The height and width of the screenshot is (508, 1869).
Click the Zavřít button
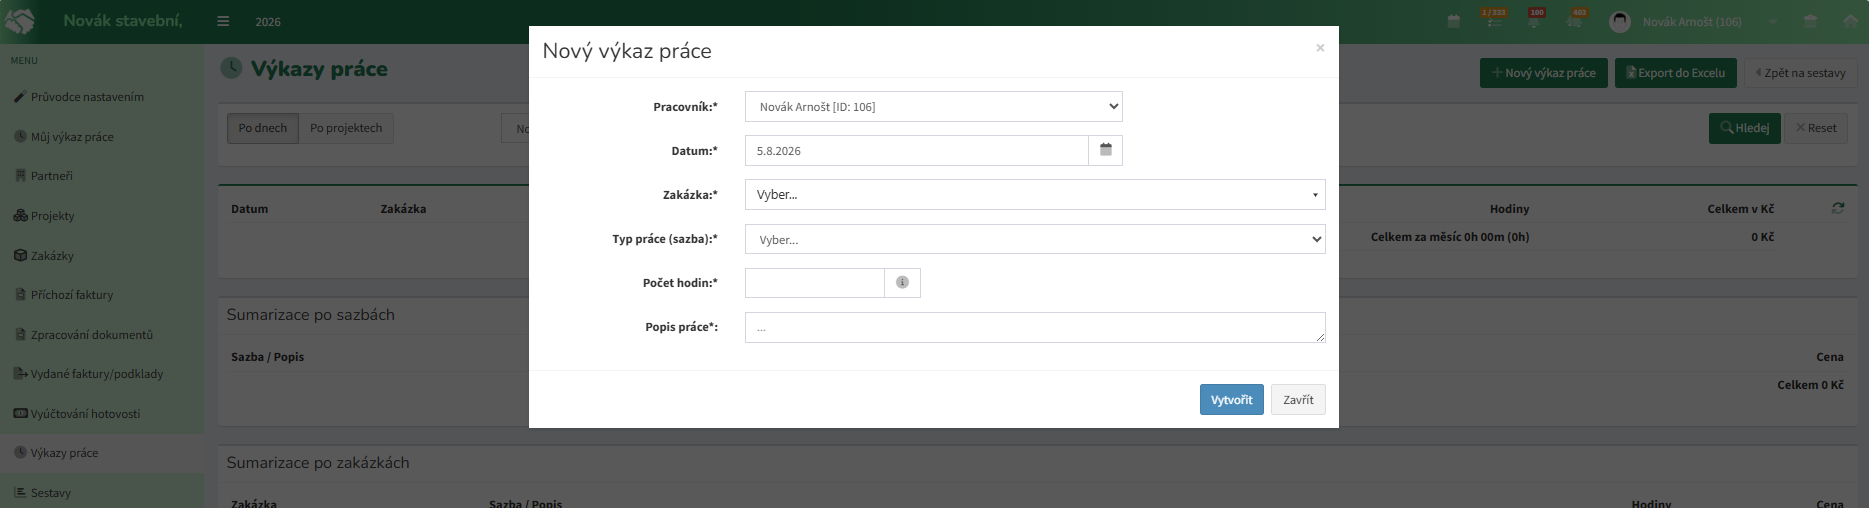pyautogui.click(x=1298, y=399)
